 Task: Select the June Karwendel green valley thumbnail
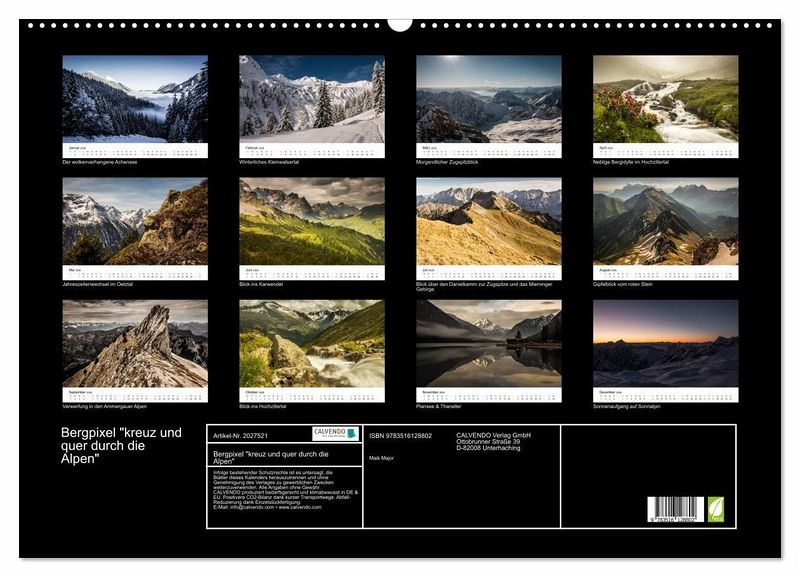click(x=312, y=221)
